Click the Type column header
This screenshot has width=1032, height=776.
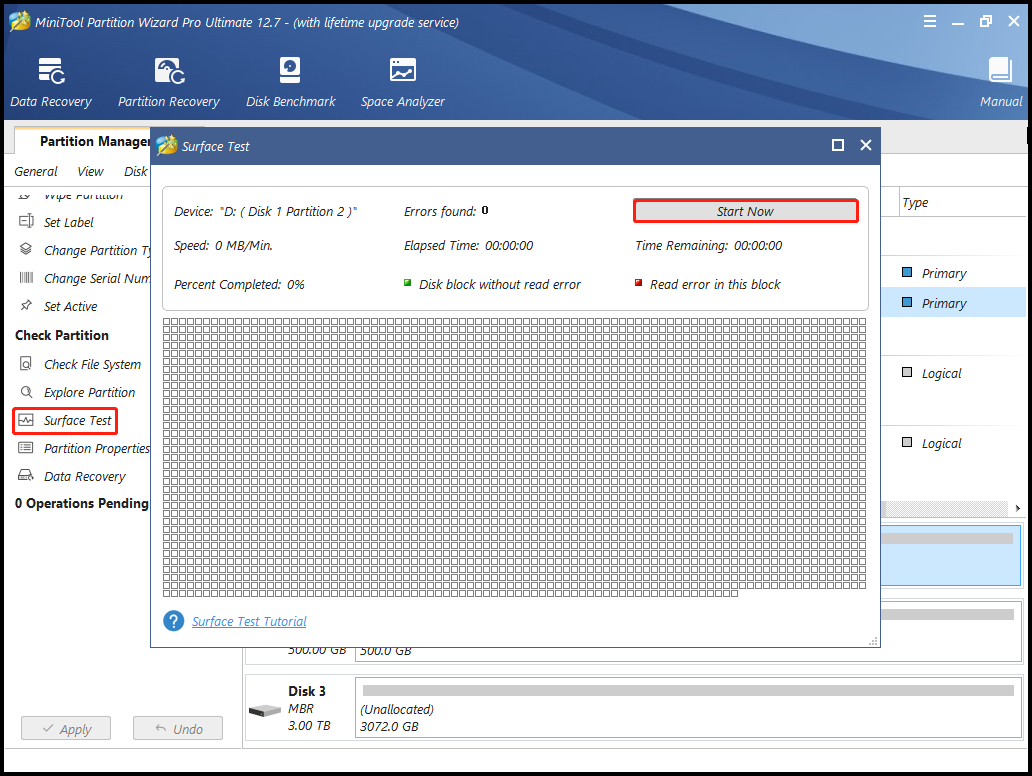click(x=915, y=203)
